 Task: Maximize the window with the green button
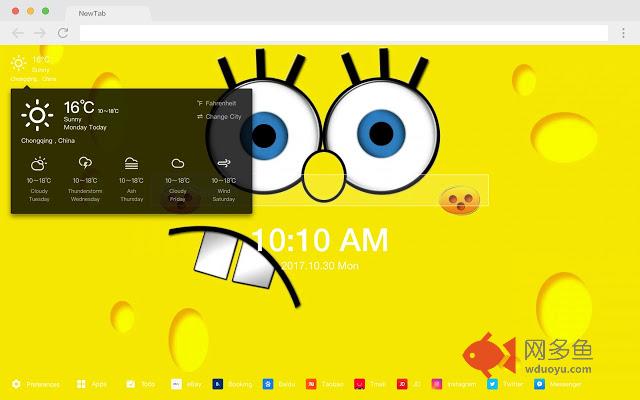click(x=46, y=11)
